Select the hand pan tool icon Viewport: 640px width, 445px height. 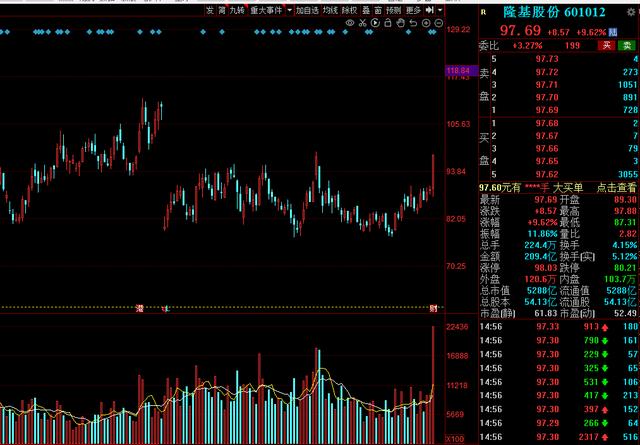pyautogui.click(x=400, y=23)
